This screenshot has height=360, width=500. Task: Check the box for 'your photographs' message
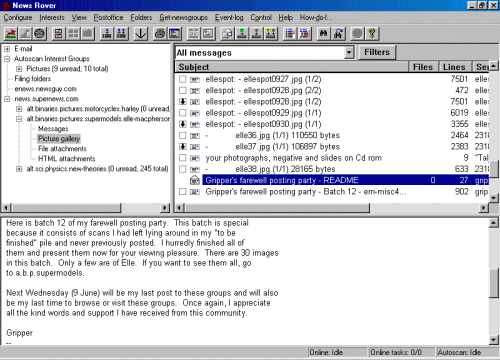tap(182, 158)
